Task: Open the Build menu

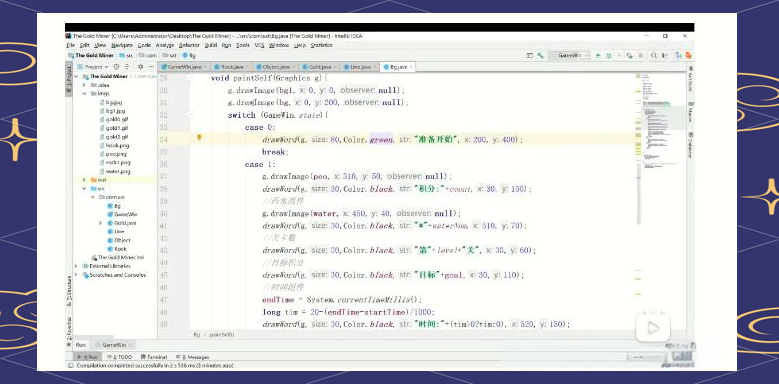Action: (x=211, y=45)
